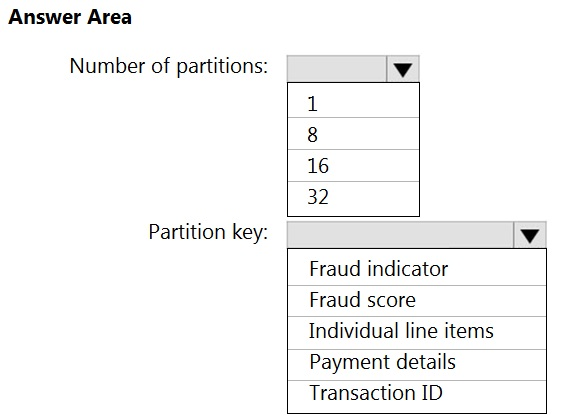Click blank space right of the 32 option

point(376,199)
